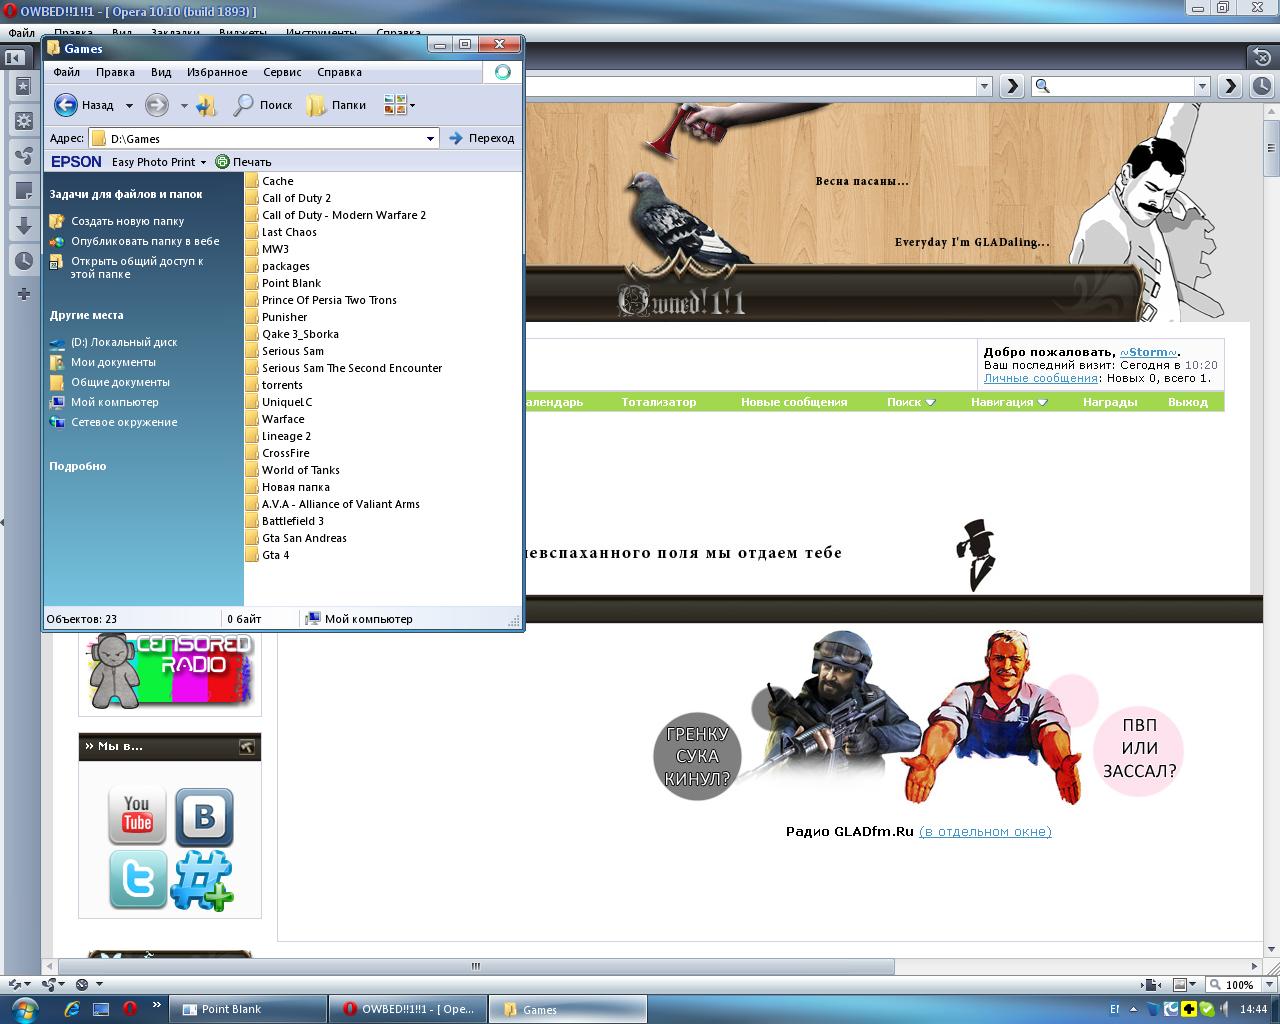Expand the D:\Games address bar dropdown
Screen dimensions: 1280x1024
(x=430, y=139)
